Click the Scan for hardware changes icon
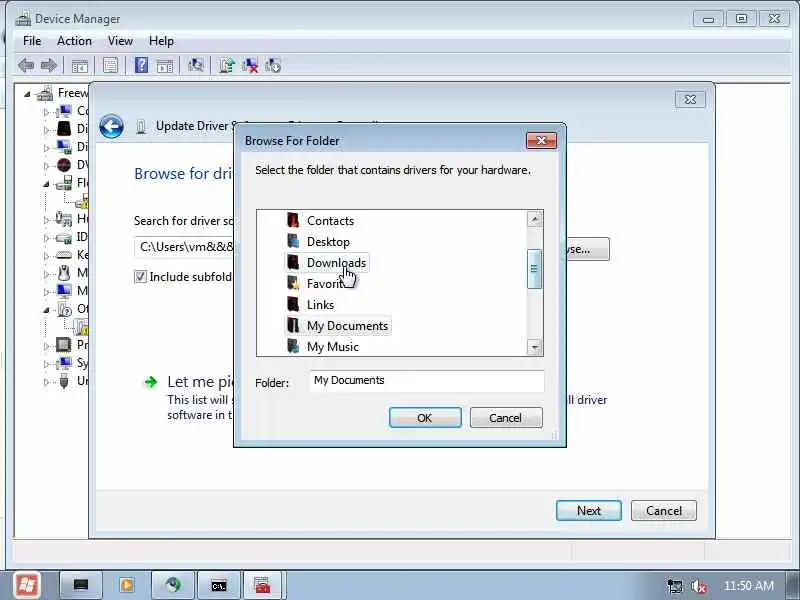Screen dimensions: 800x600 click(x=195, y=65)
